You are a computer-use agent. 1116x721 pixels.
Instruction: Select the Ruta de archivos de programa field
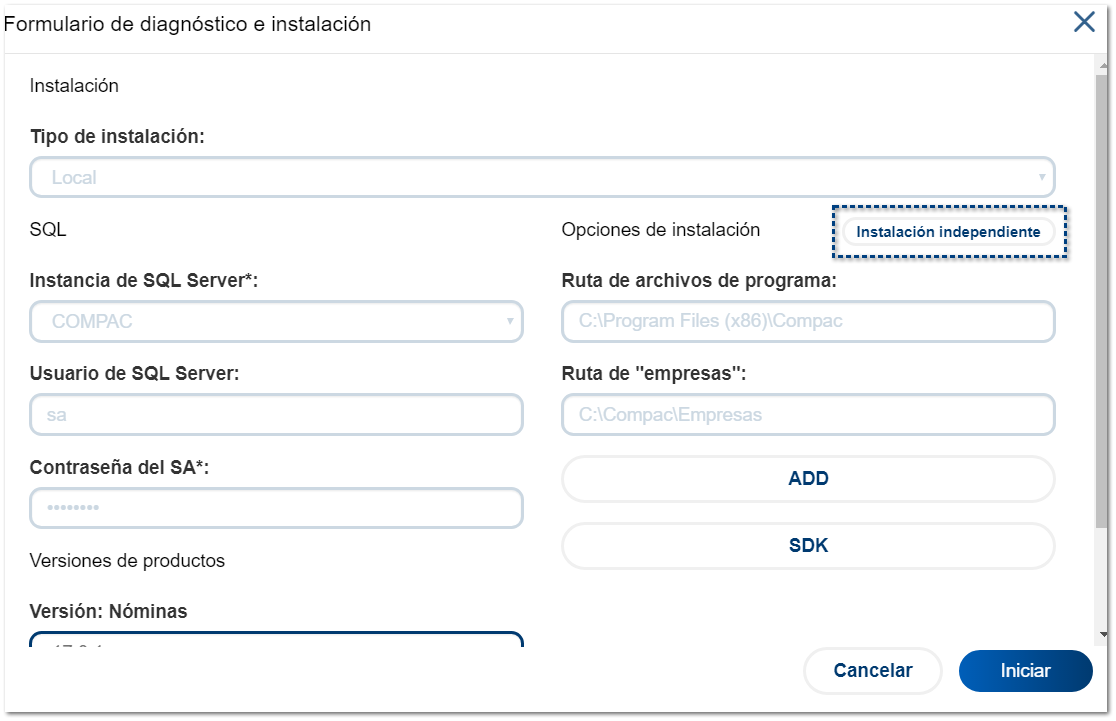(x=808, y=322)
